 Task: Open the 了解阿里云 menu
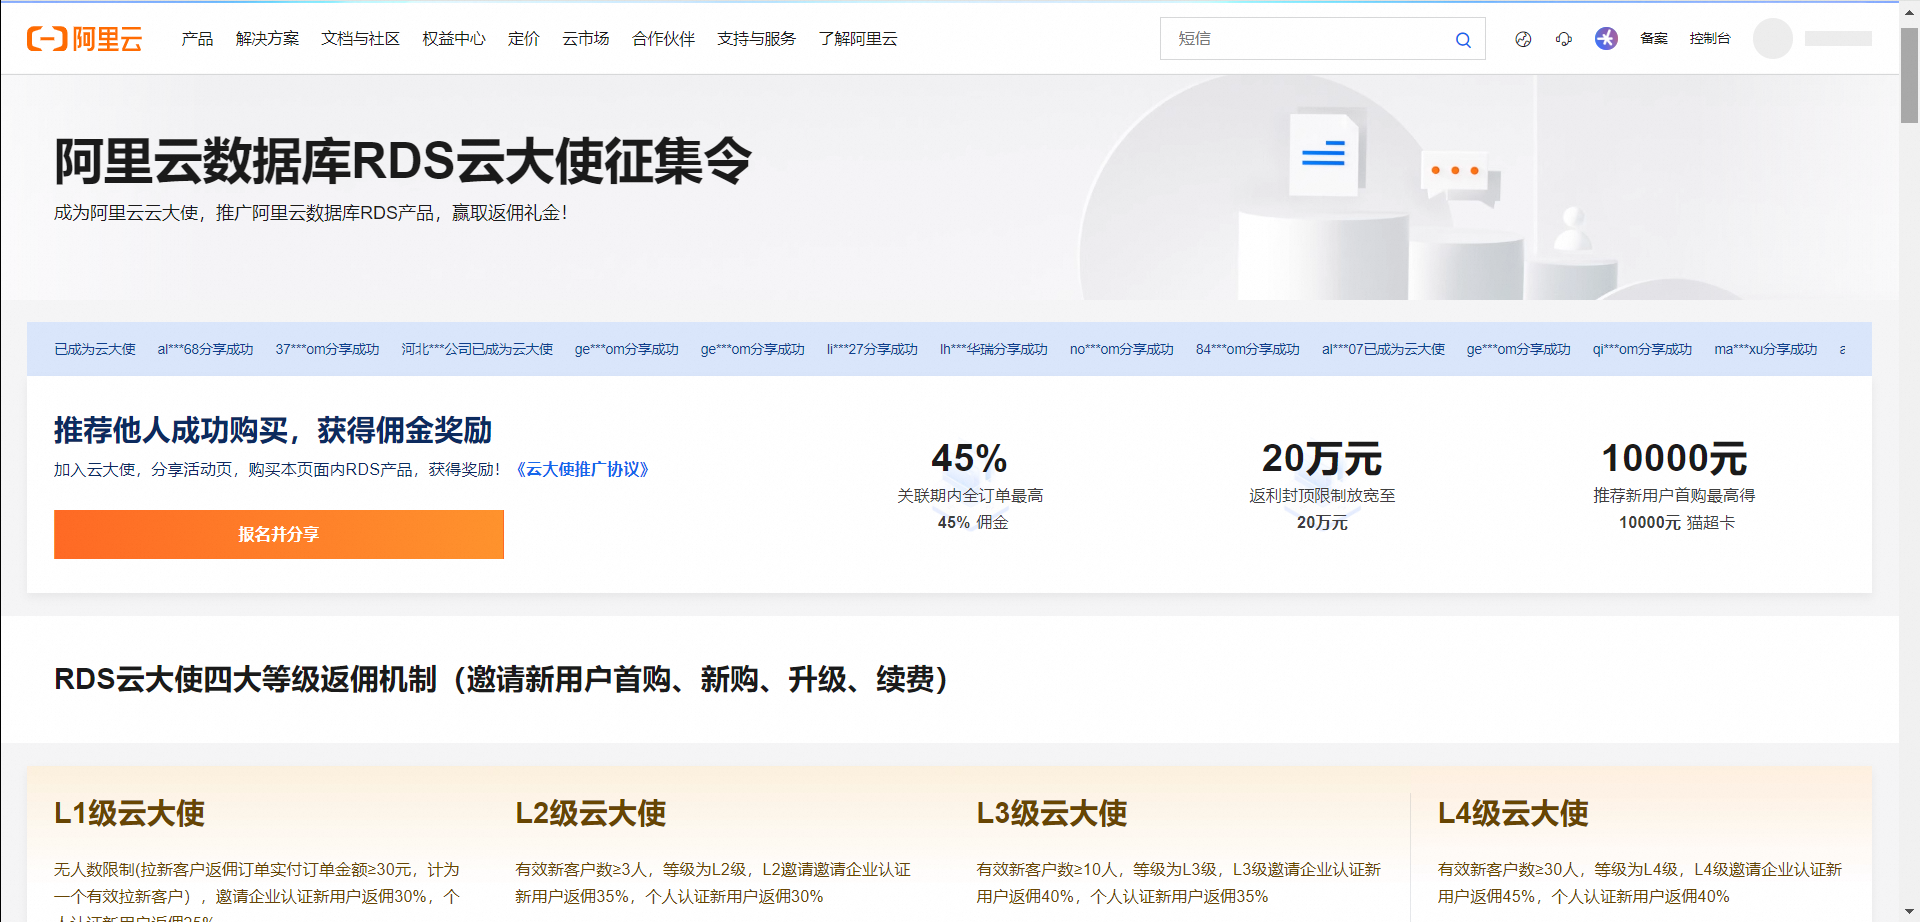[858, 39]
